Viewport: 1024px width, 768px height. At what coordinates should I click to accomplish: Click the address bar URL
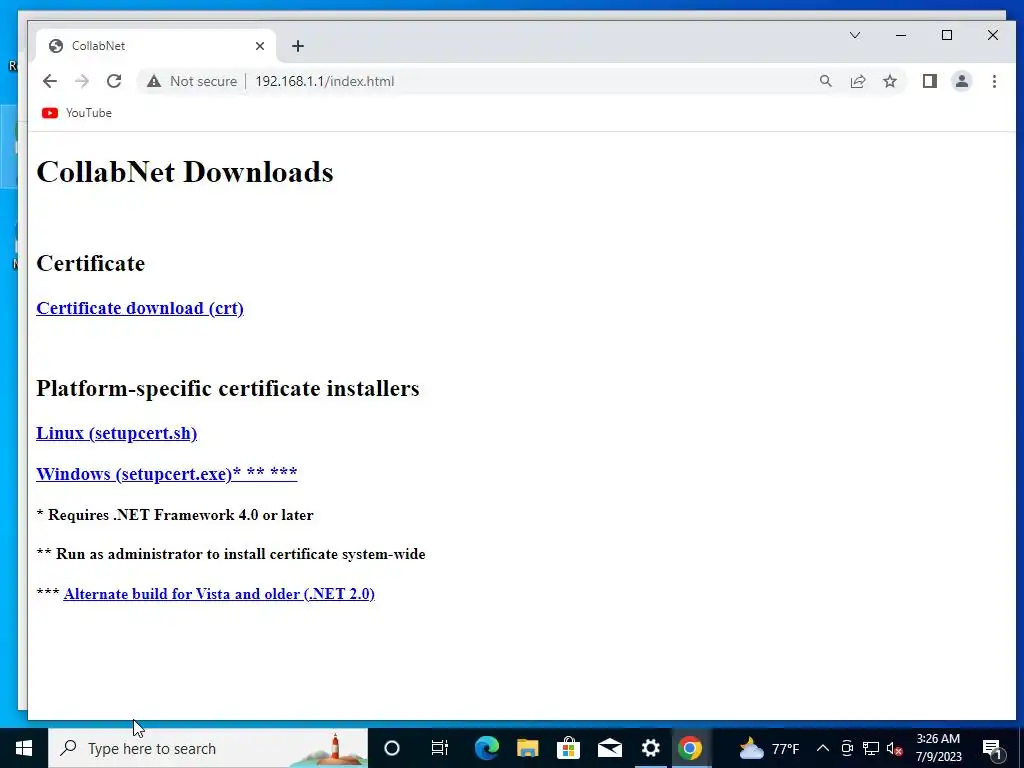coord(325,81)
